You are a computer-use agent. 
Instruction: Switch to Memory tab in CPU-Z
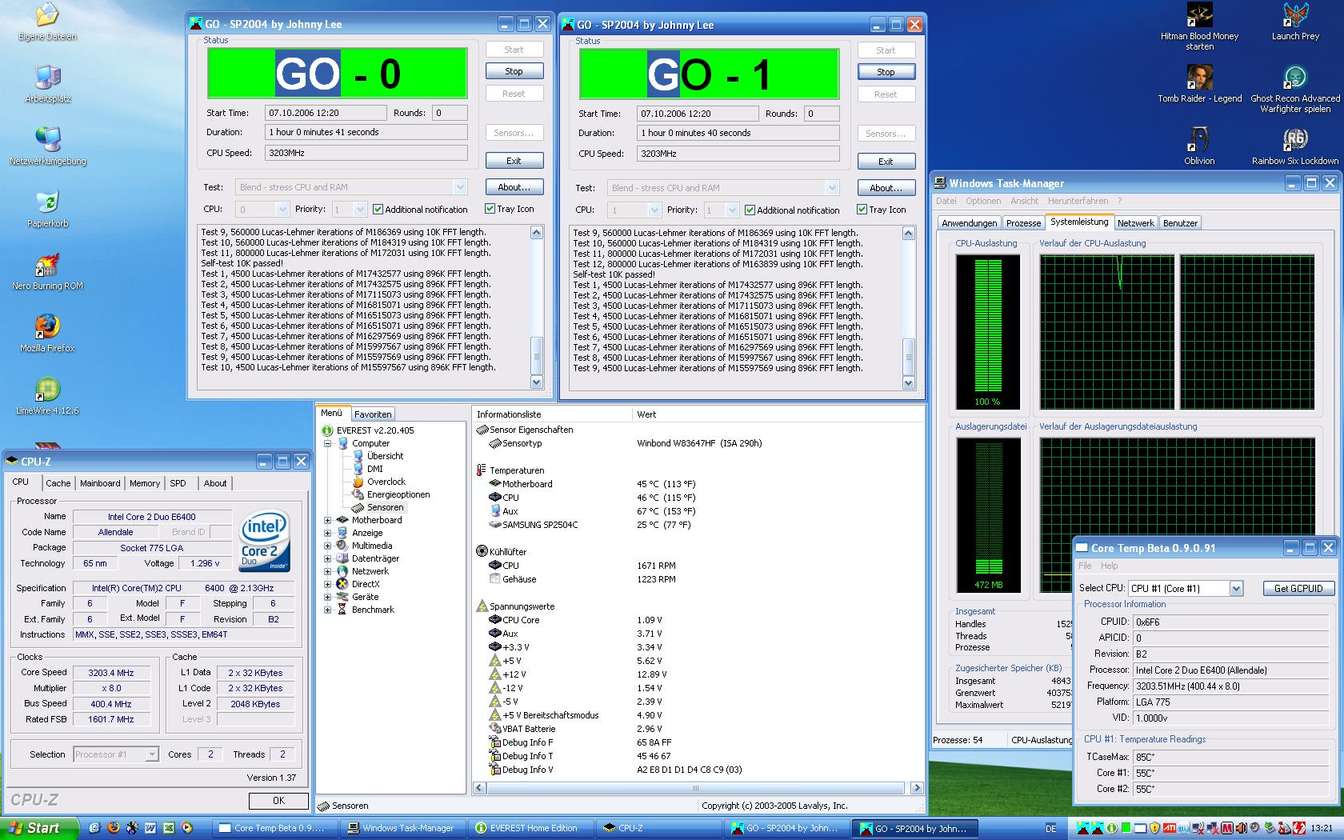(144, 483)
